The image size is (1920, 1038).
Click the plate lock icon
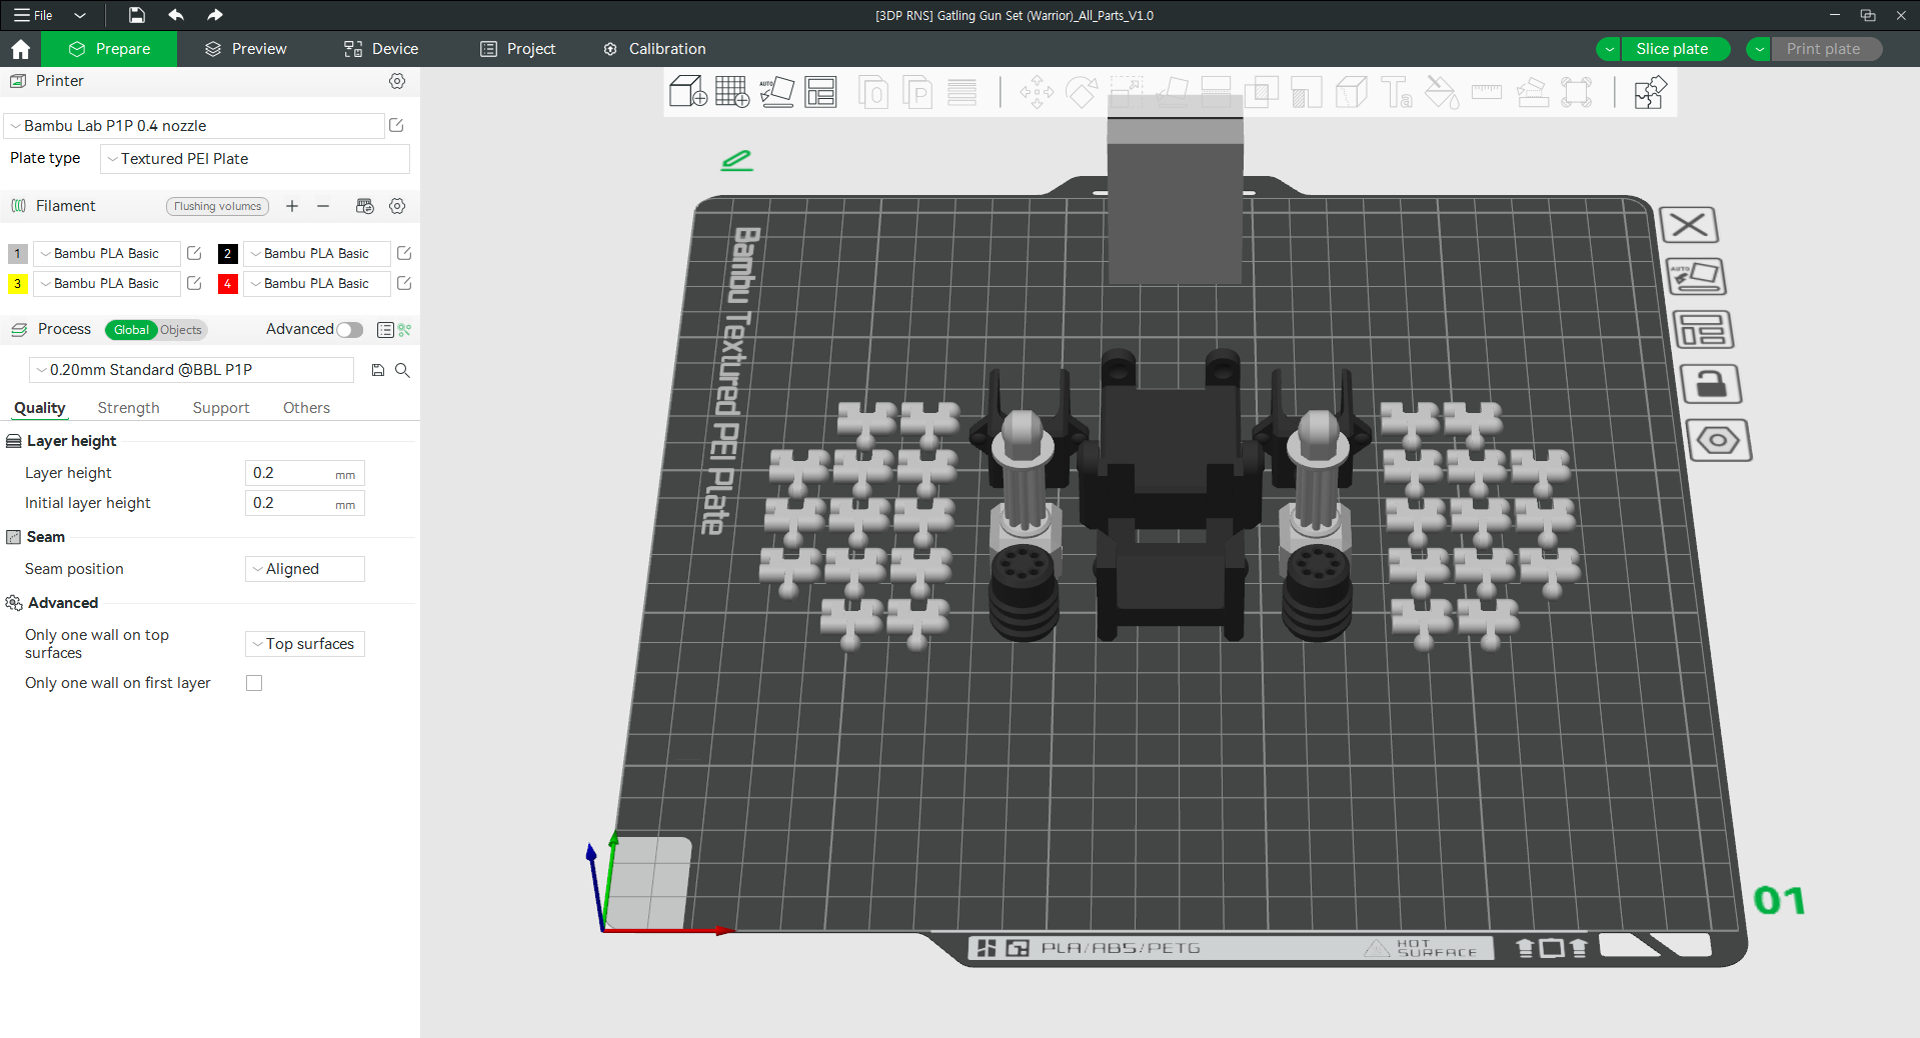coord(1710,384)
